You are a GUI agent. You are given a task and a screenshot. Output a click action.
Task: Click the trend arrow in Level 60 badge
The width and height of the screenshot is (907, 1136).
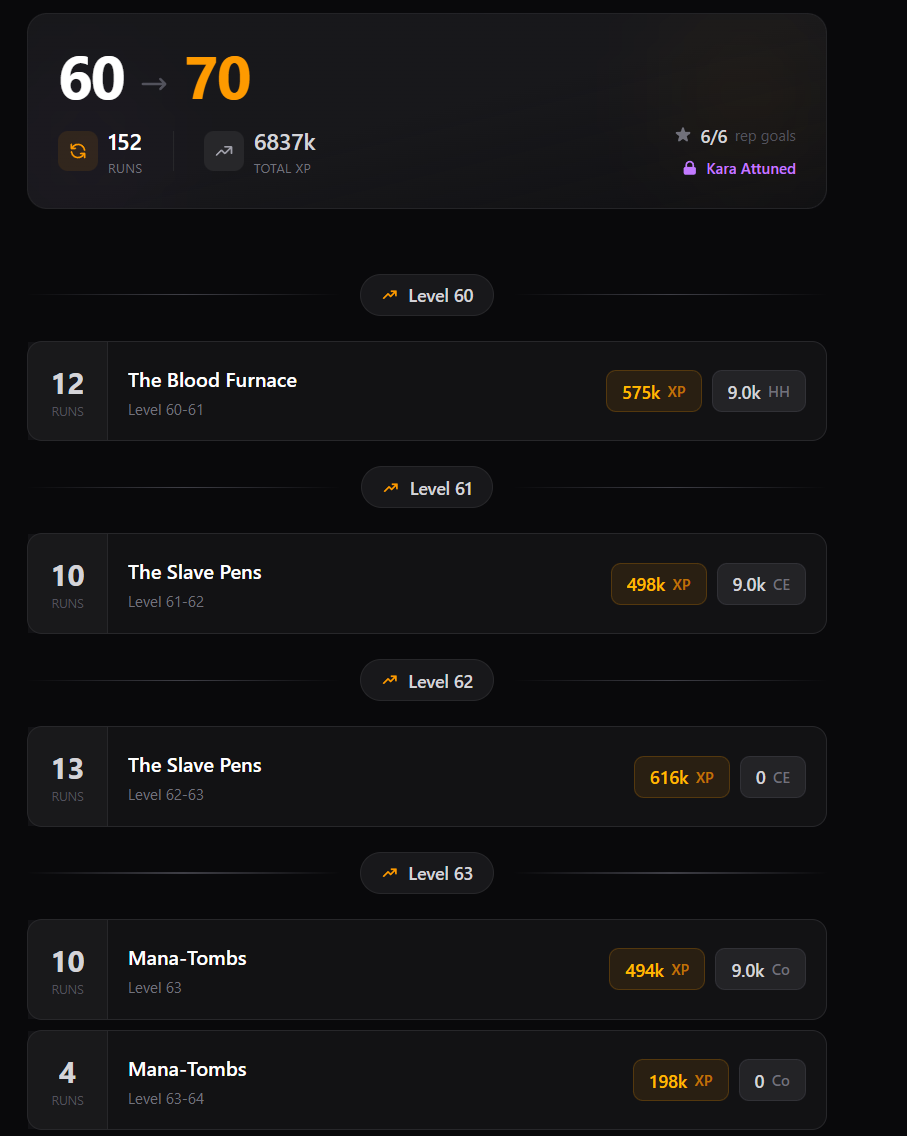click(390, 295)
